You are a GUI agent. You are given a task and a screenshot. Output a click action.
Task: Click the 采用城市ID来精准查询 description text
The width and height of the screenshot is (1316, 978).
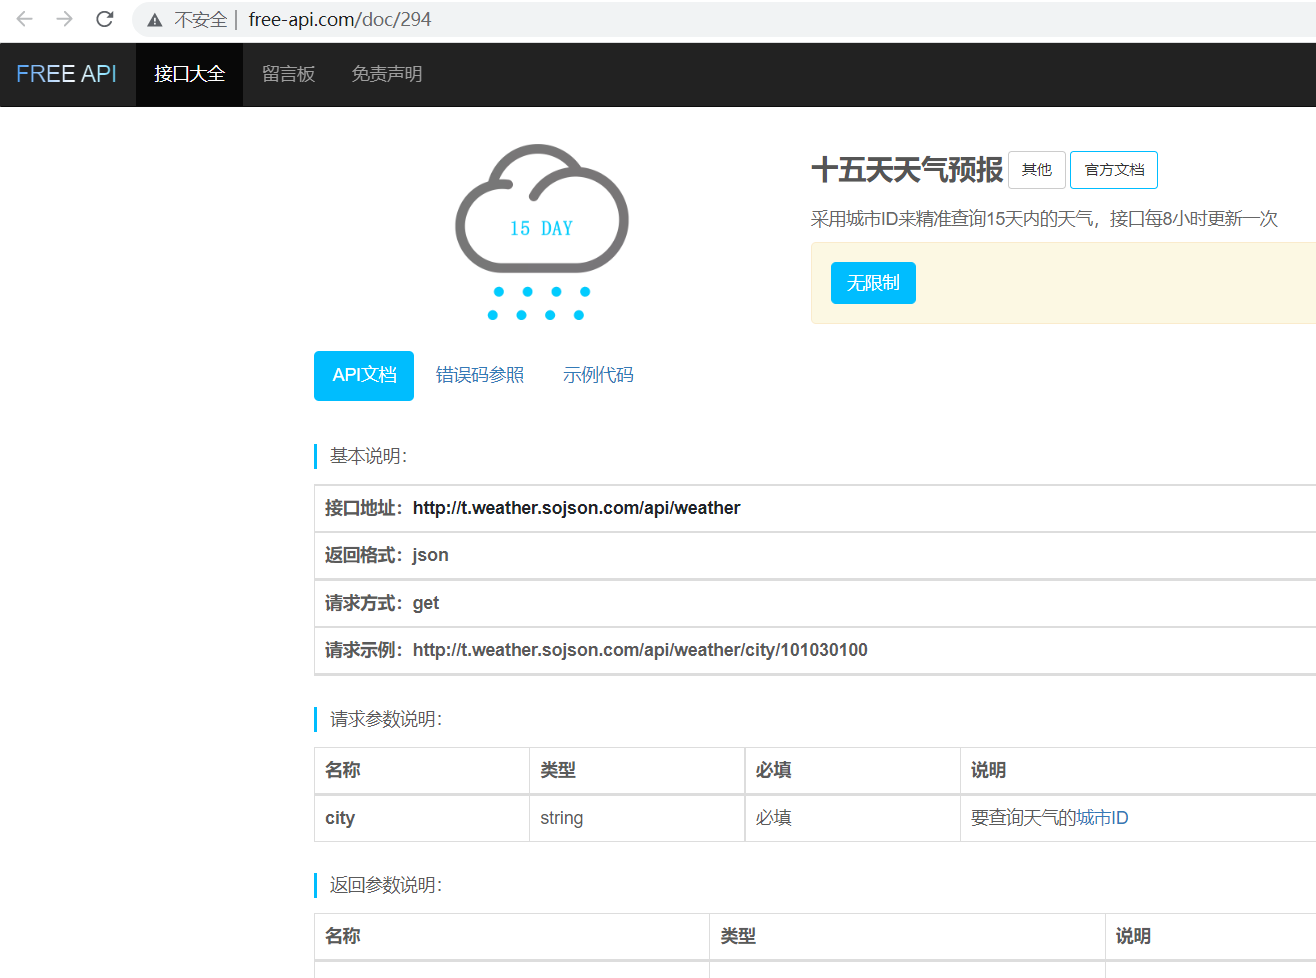[x=1044, y=219]
